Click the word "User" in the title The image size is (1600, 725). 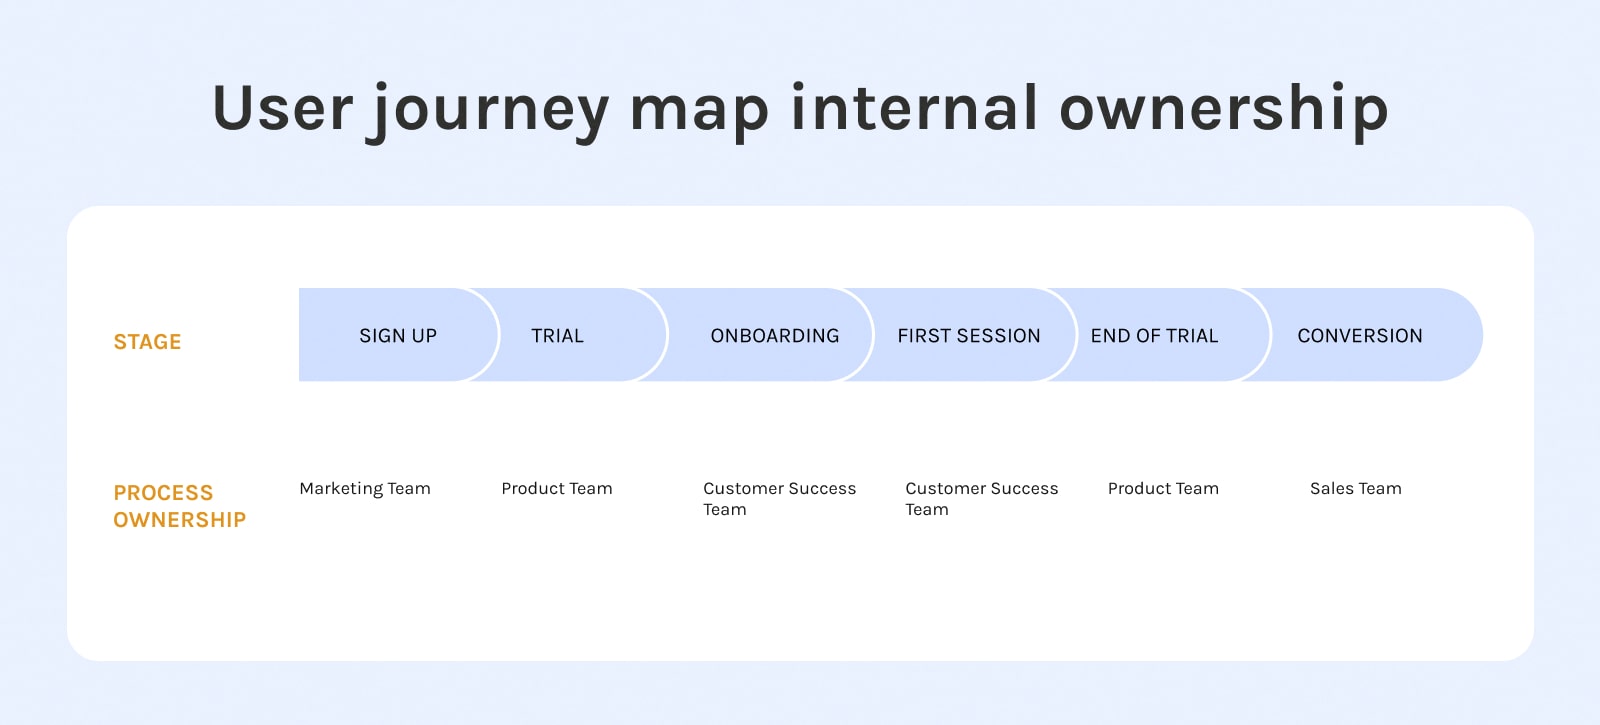click(283, 108)
